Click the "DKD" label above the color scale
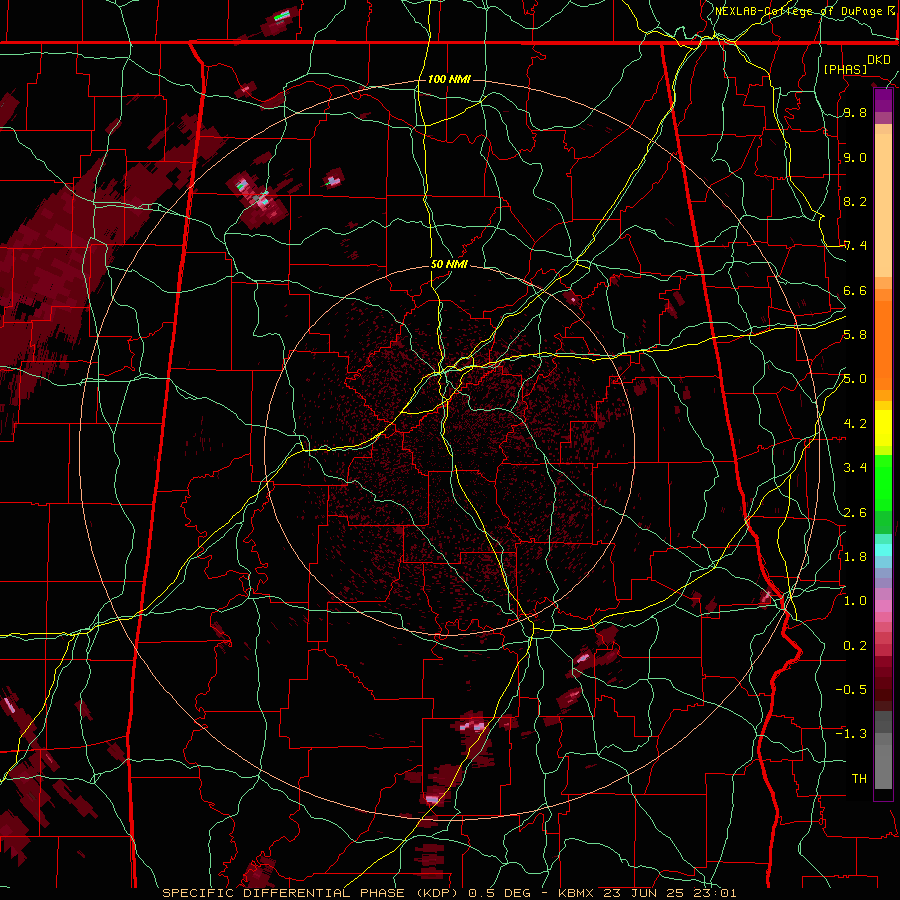The height and width of the screenshot is (900, 900). tap(879, 60)
